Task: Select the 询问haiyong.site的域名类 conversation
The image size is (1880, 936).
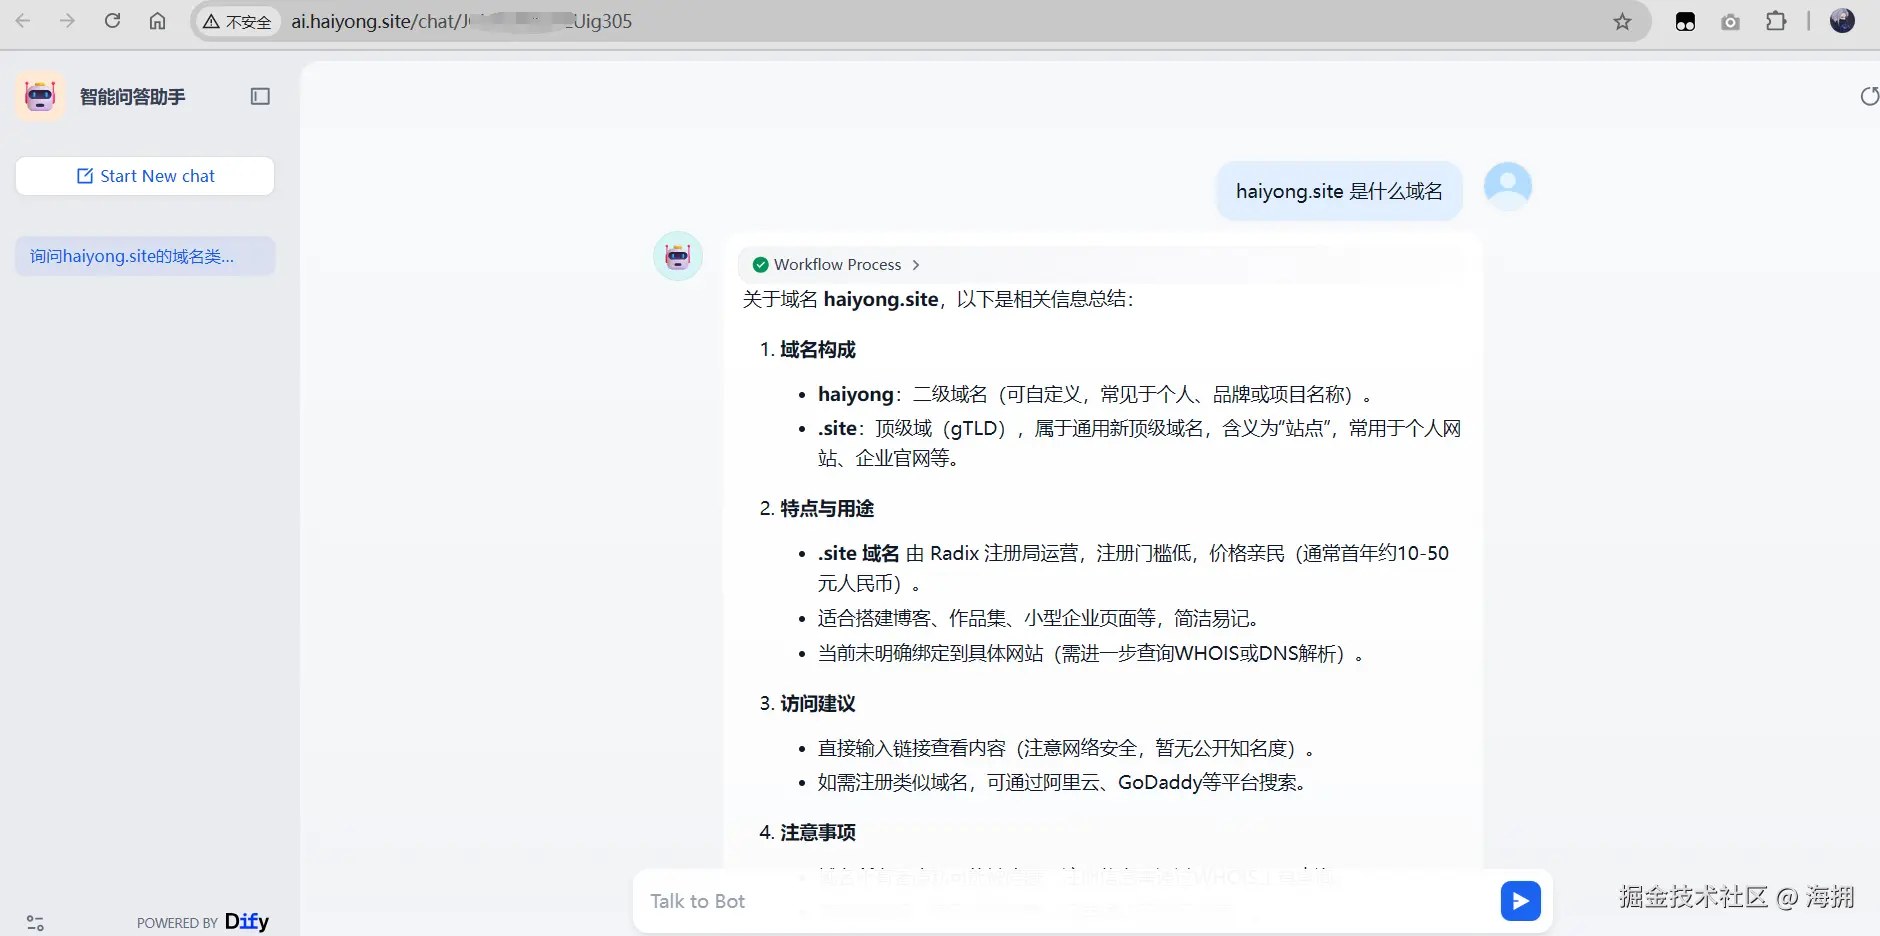Action: click(x=145, y=256)
